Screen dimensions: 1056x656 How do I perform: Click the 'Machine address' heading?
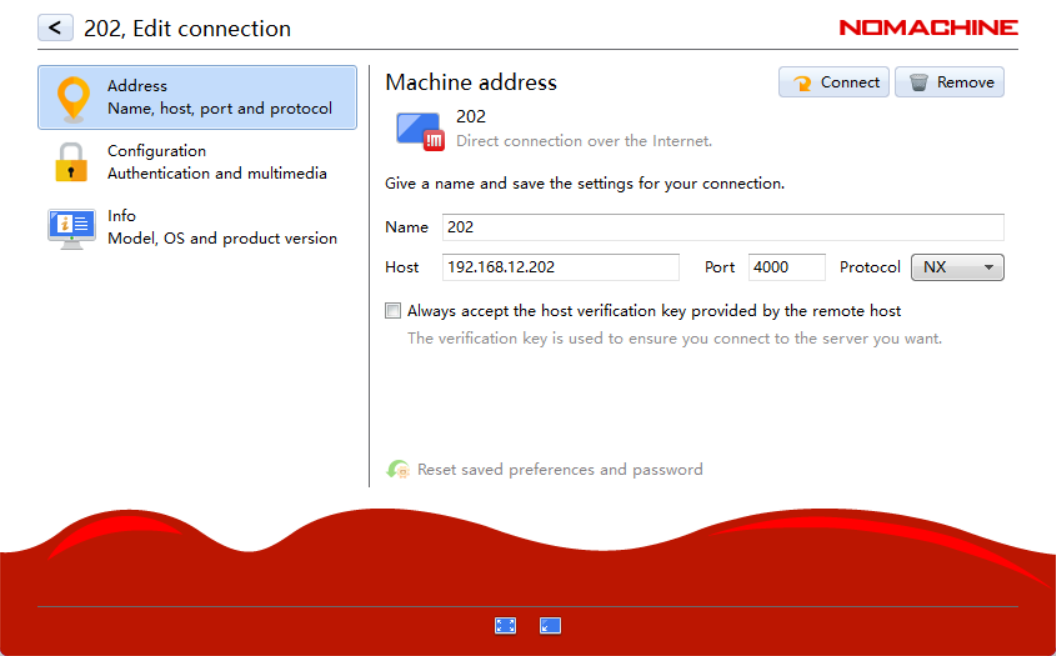pos(471,82)
